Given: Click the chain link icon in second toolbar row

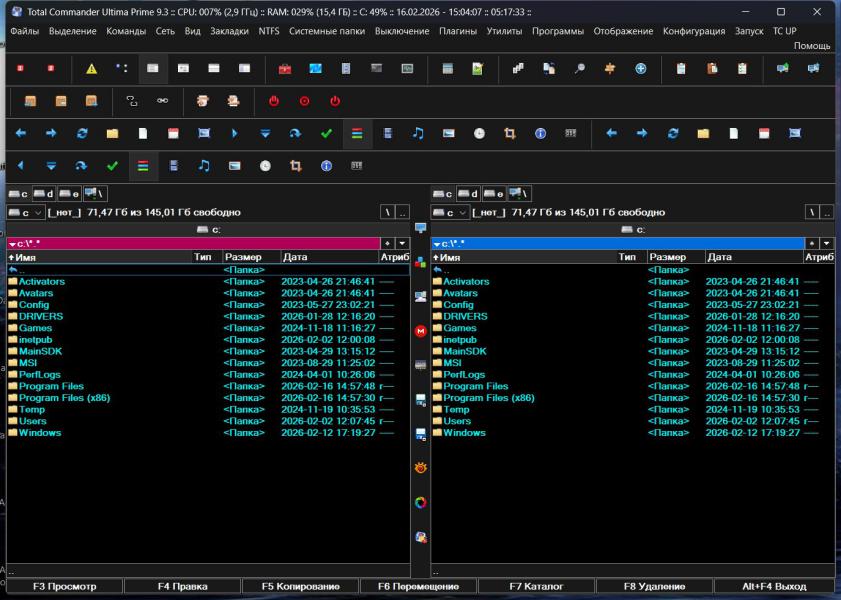Looking at the screenshot, I should 162,101.
